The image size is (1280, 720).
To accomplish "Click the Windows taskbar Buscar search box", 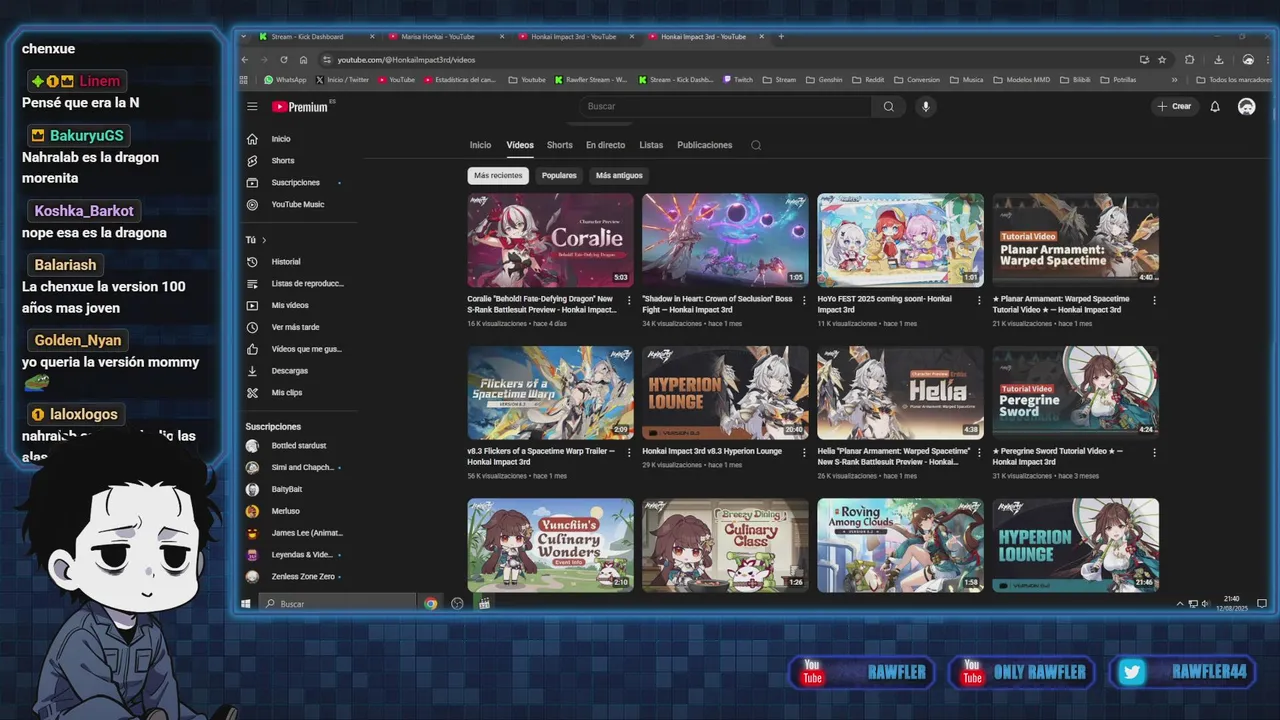I will coord(337,604).
